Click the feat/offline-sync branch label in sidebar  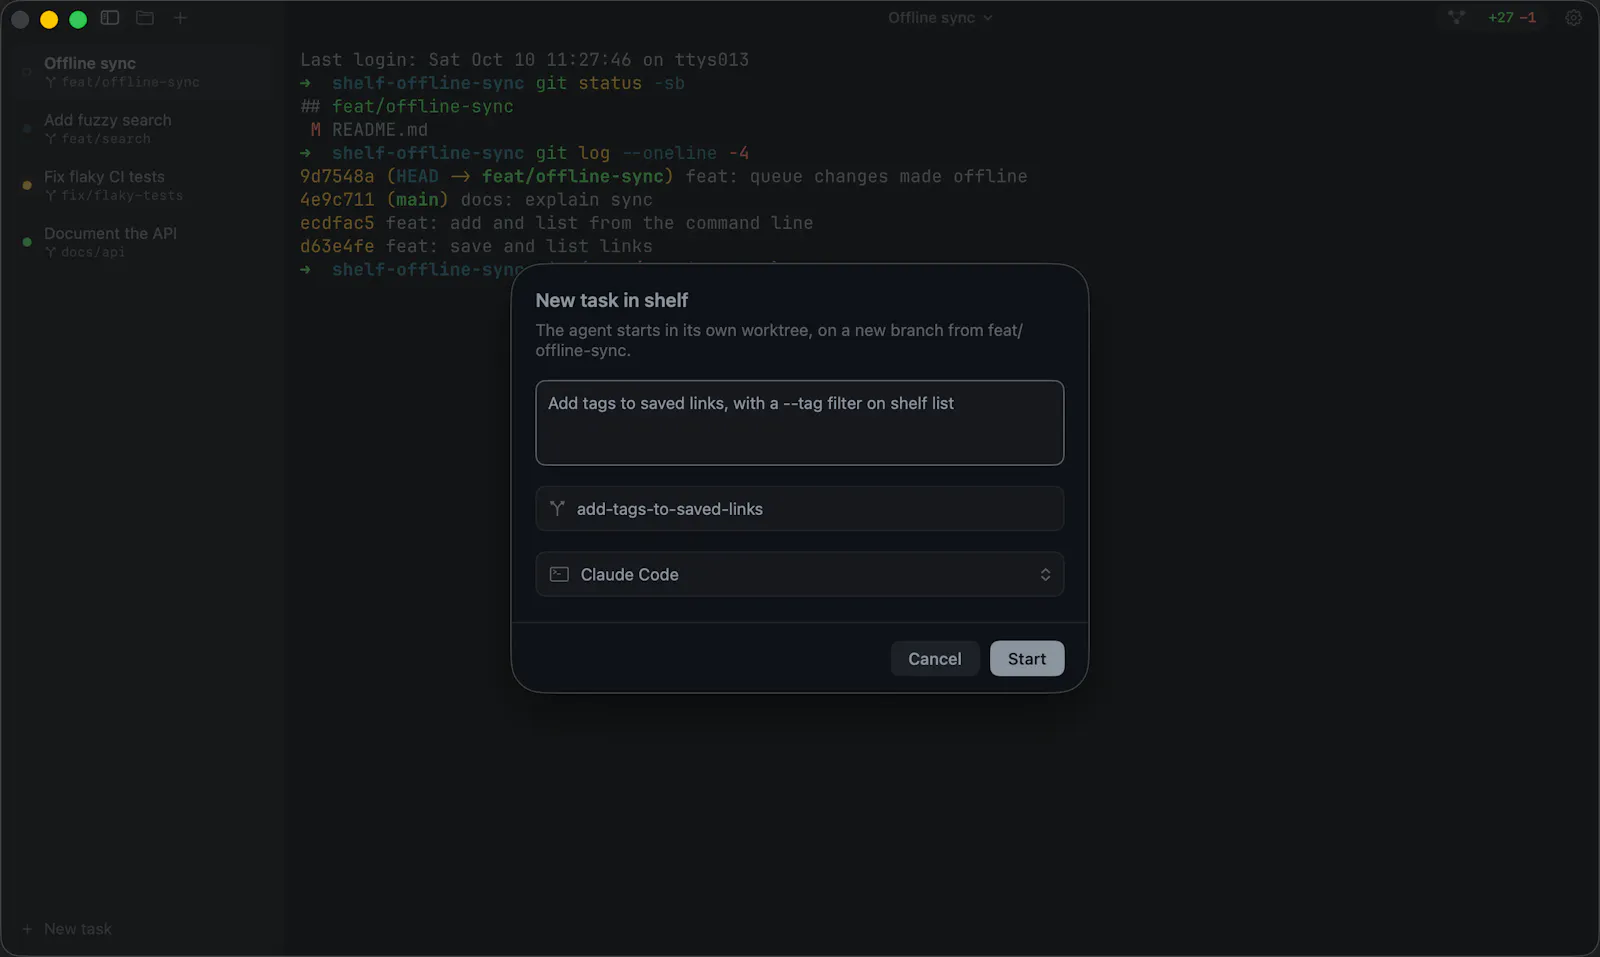[131, 83]
